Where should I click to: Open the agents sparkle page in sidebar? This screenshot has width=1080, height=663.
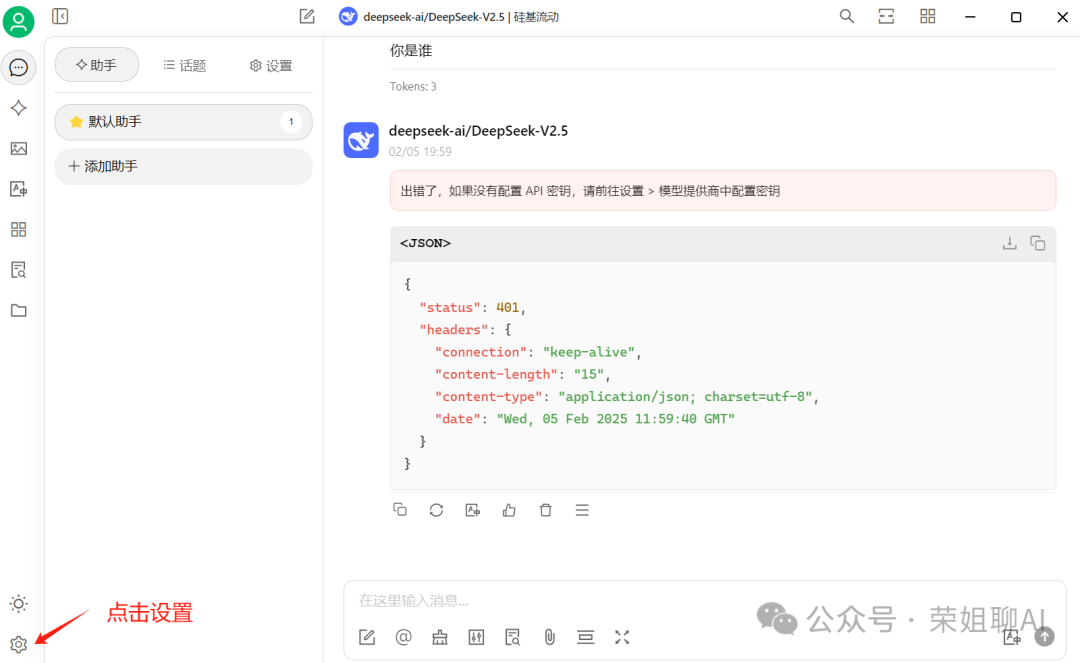[19, 108]
